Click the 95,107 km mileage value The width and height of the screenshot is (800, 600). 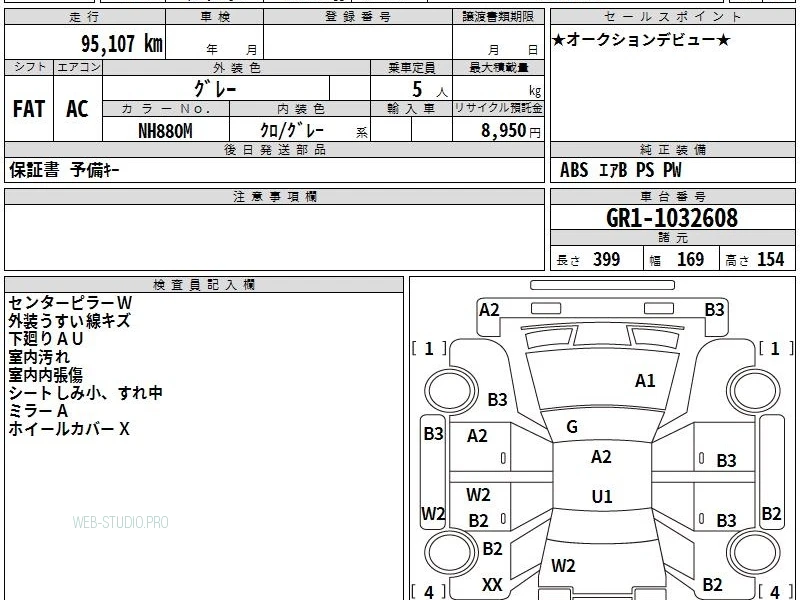click(122, 43)
